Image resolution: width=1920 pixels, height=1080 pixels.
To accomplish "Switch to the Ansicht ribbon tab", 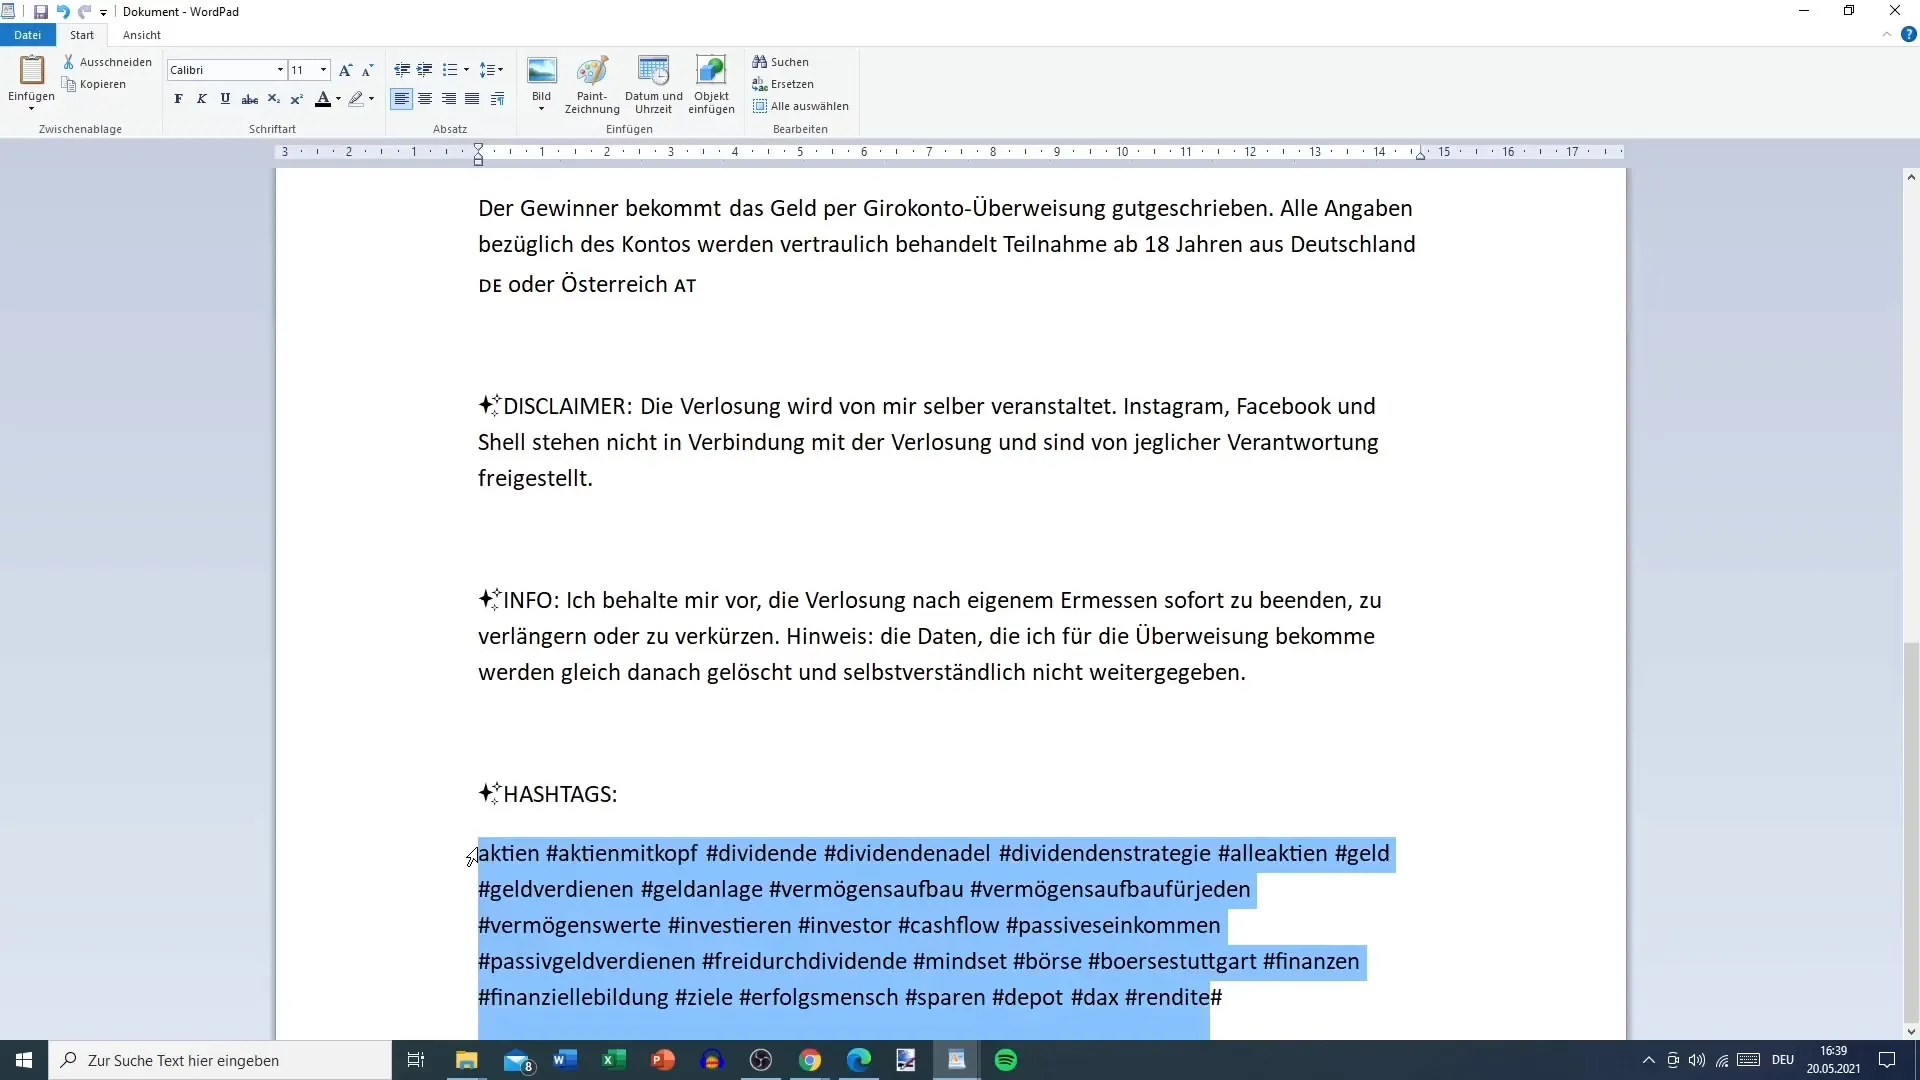I will (142, 35).
